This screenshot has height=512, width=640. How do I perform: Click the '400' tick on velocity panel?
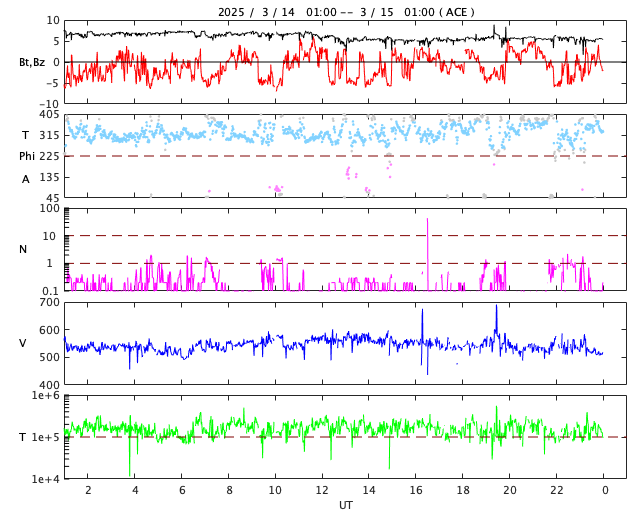click(x=49, y=385)
